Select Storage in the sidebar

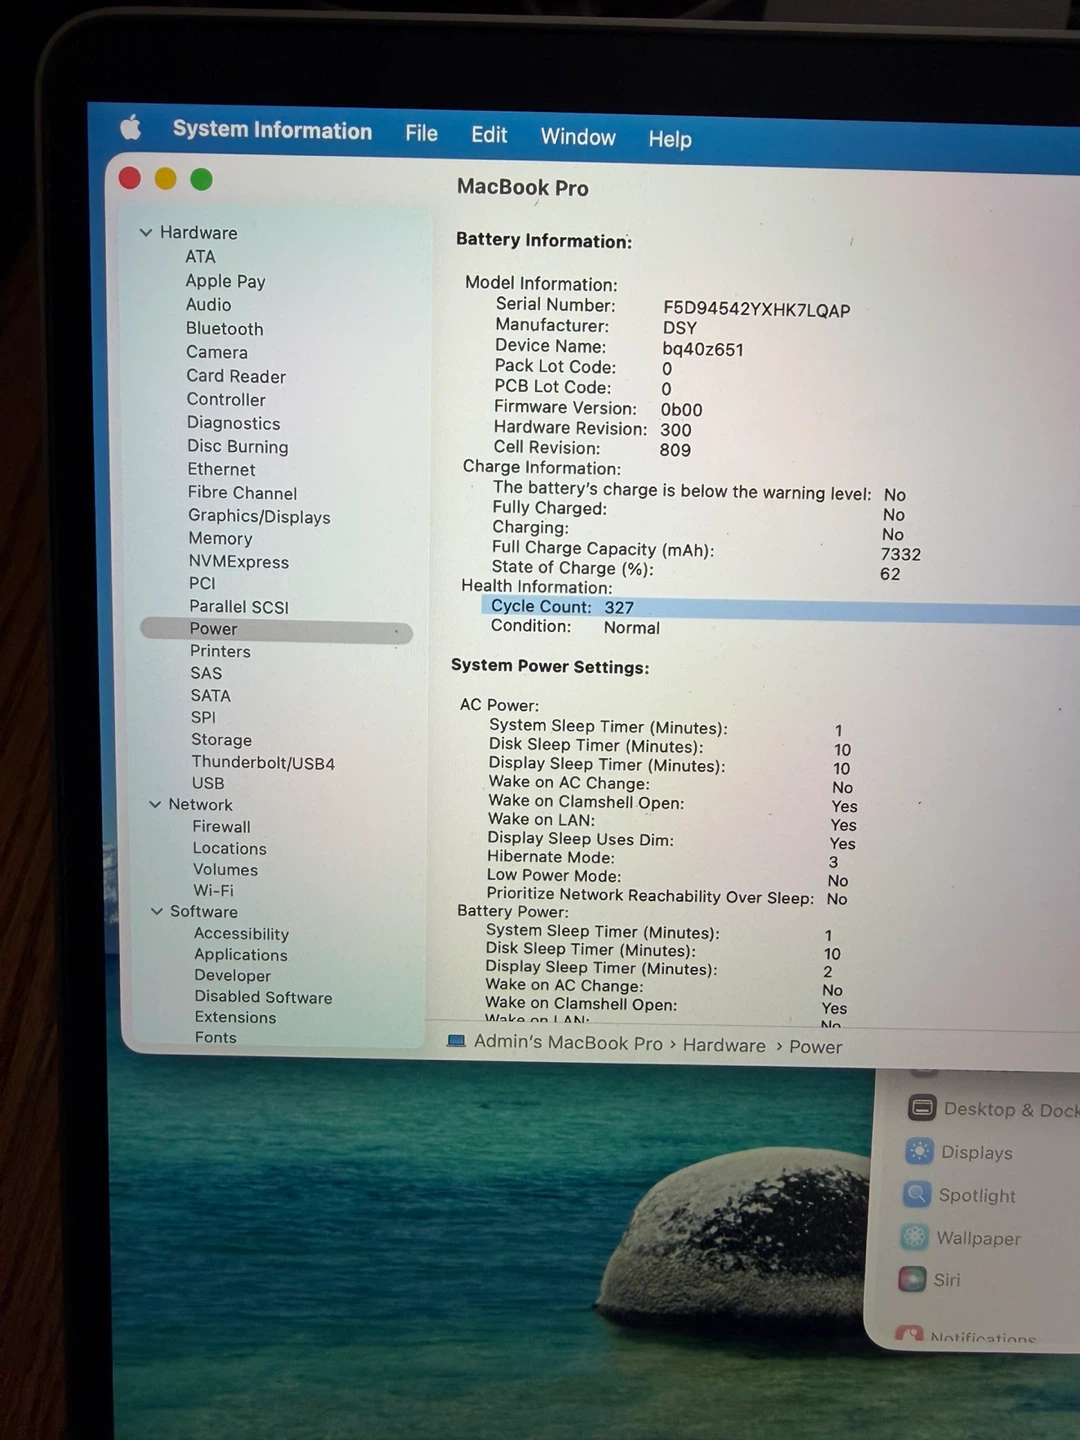222,740
